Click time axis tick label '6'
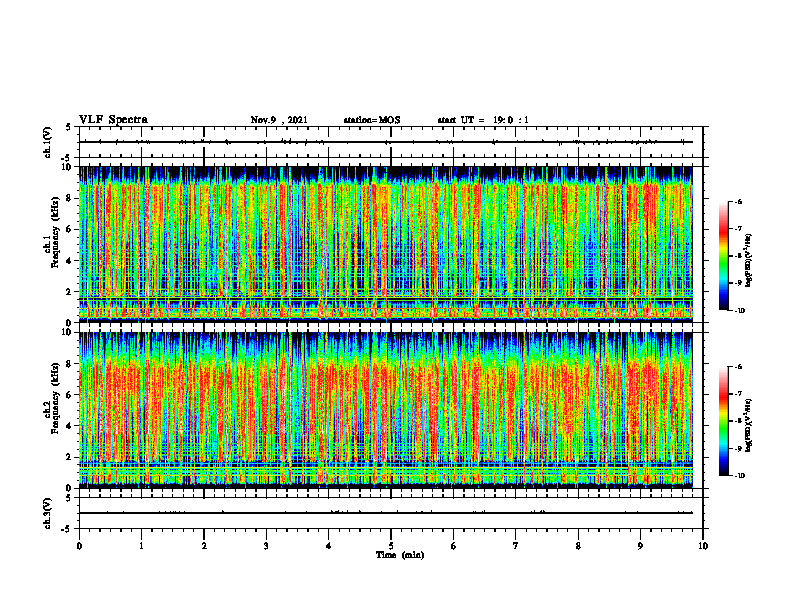Viewport: 792px width, 612px height. click(454, 546)
